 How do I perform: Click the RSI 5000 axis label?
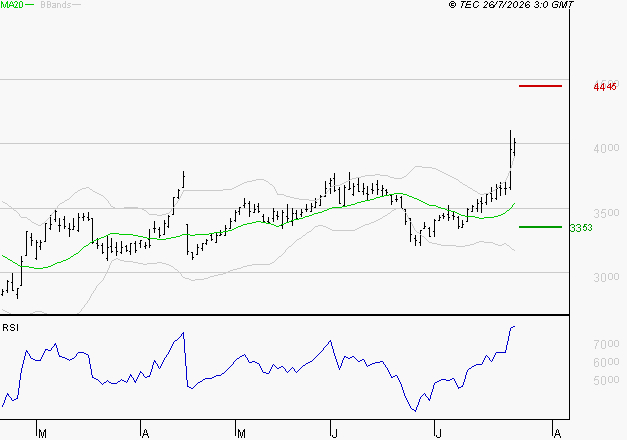click(x=606, y=380)
